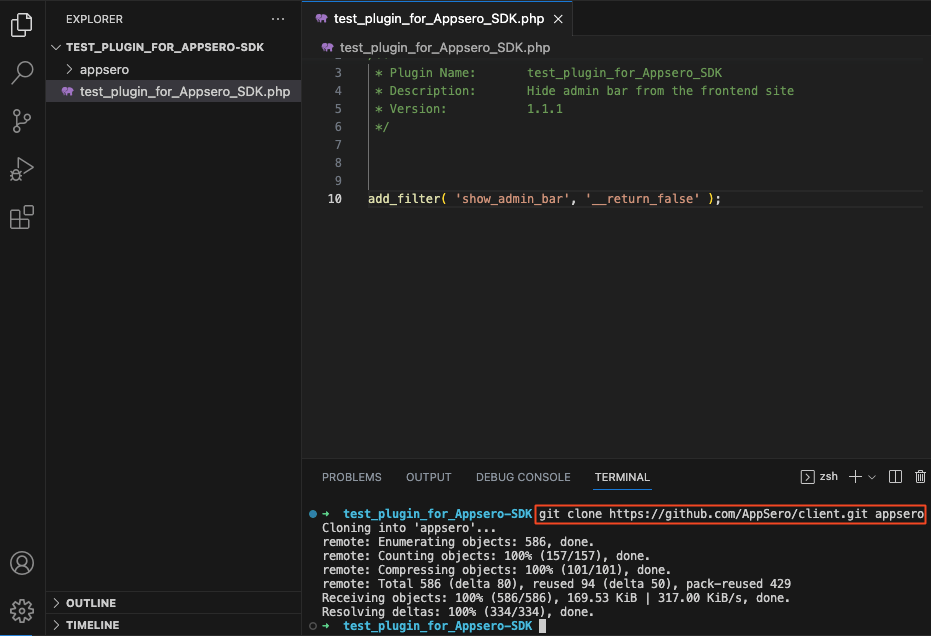
Task: Open Explorer more actions ellipsis
Action: coord(278,19)
